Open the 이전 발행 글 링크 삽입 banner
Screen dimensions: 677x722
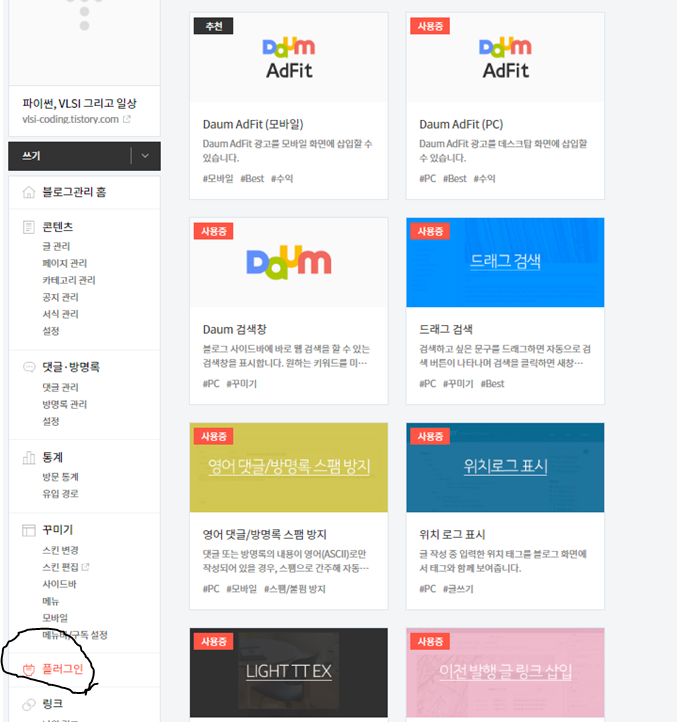[505, 673]
